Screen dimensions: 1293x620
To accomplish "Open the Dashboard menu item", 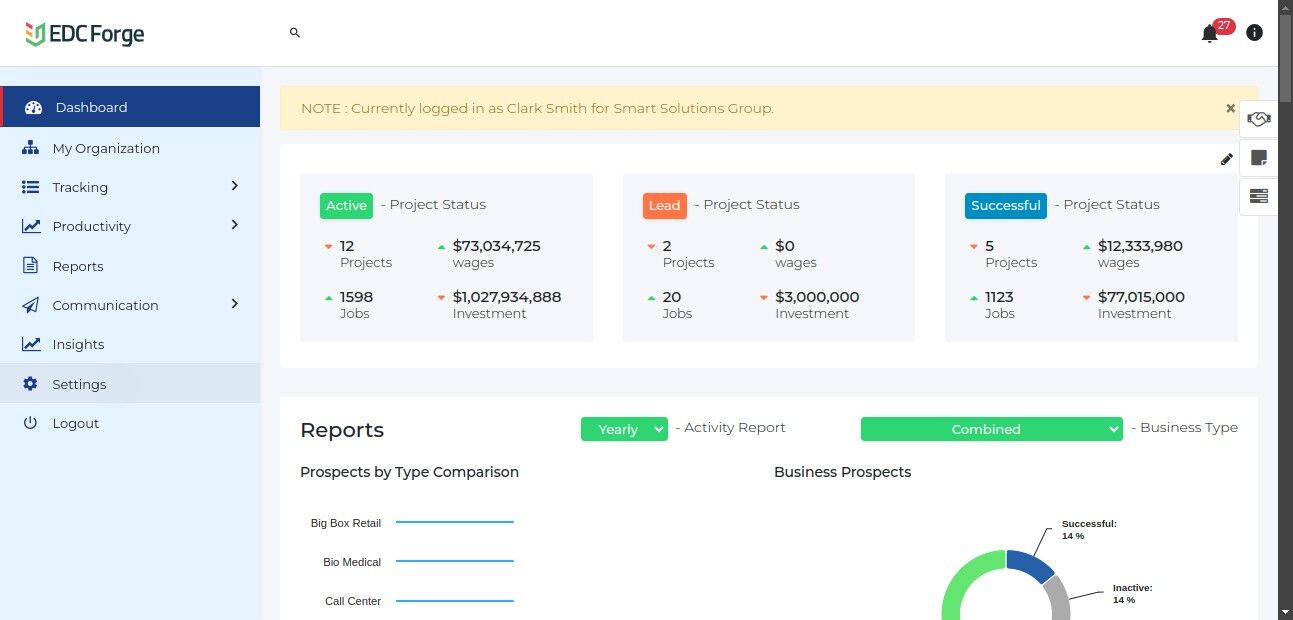I will (x=131, y=107).
